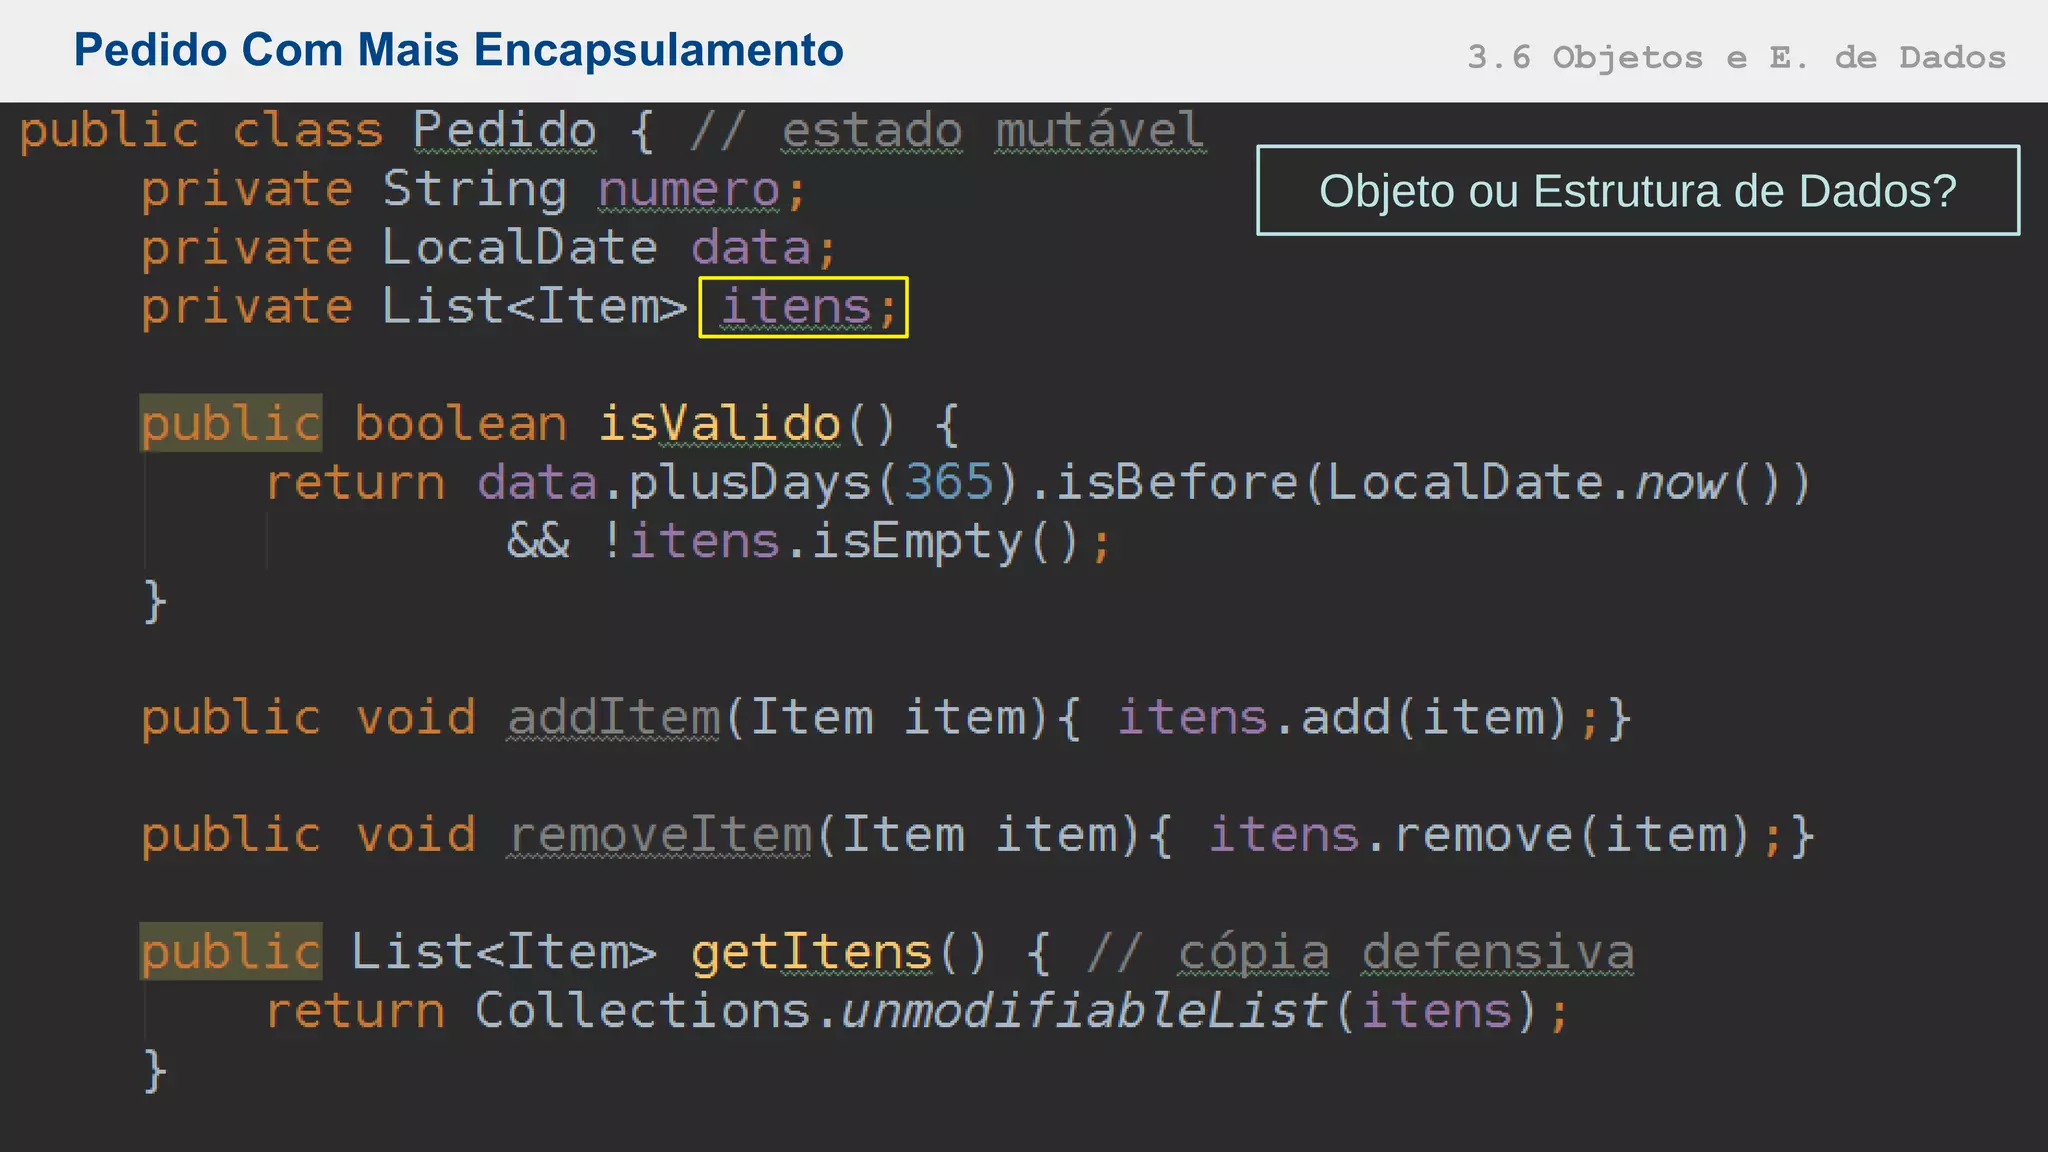Click the method name 'addItem'
The width and height of the screenshot is (2048, 1152).
[x=613, y=718]
